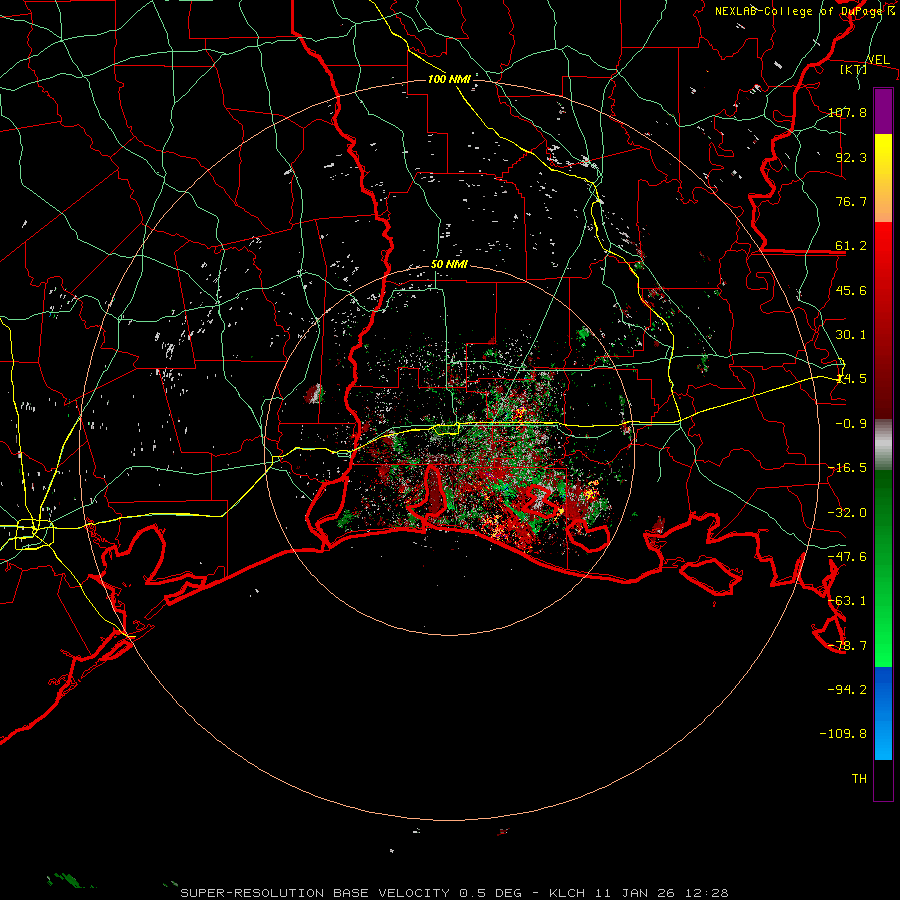Click the VEL legend title
Viewport: 900px width, 900px height.
pos(878,60)
